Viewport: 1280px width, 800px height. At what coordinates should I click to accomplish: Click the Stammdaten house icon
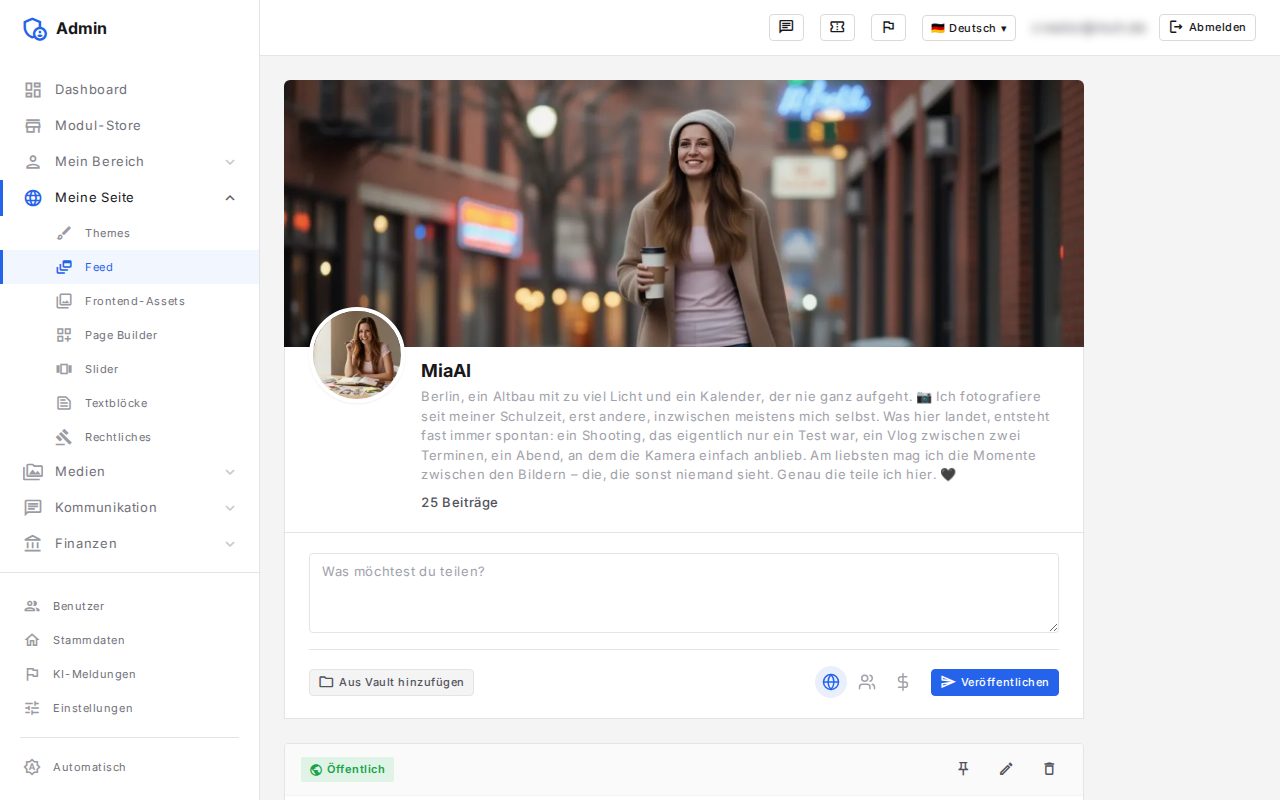click(x=32, y=640)
